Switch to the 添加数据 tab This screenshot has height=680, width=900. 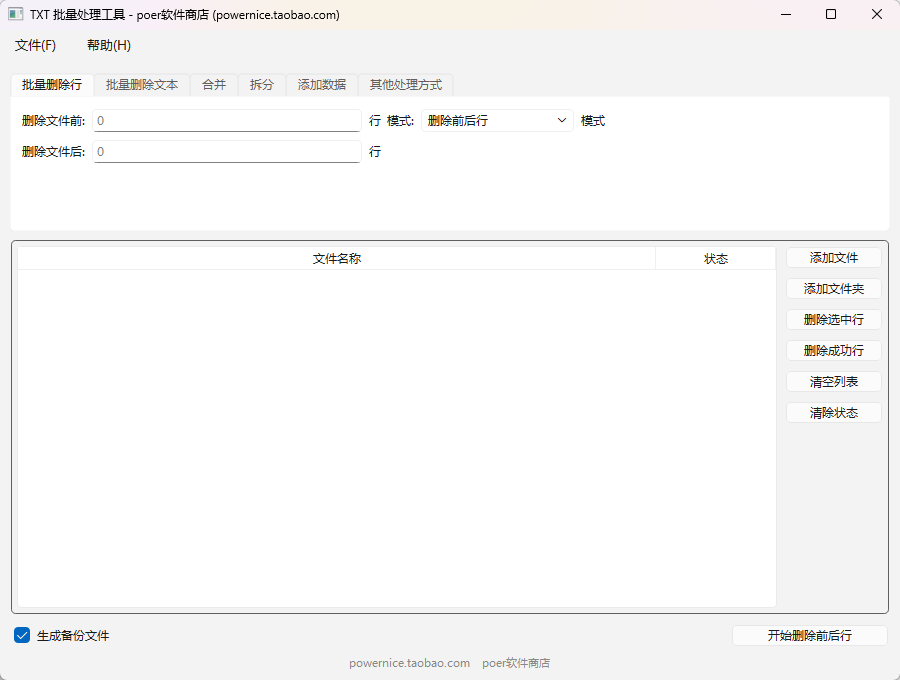point(321,85)
